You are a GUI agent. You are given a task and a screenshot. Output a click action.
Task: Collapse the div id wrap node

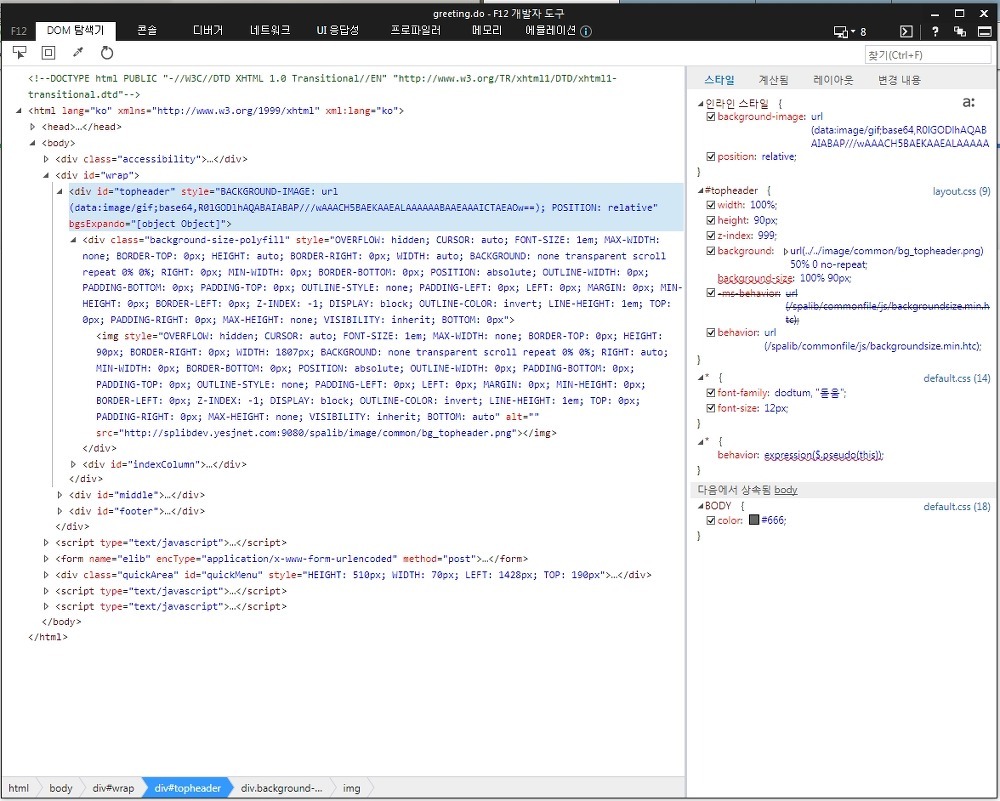click(46, 175)
